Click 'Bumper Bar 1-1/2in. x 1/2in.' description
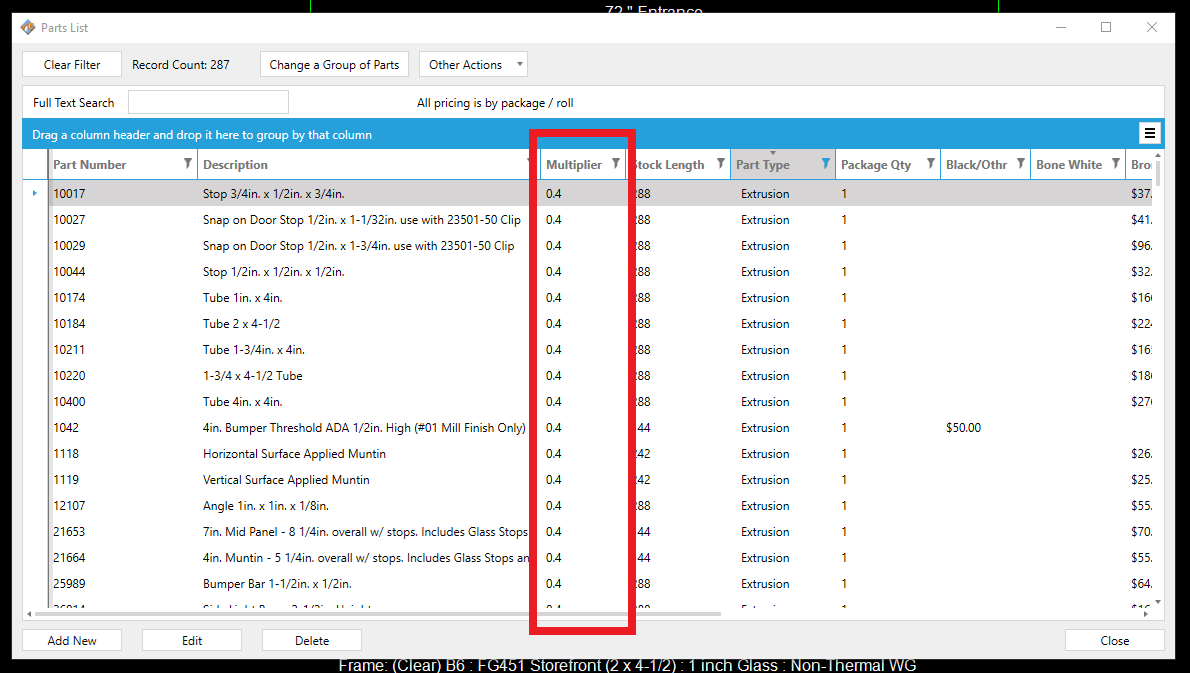The width and height of the screenshot is (1190, 673). [277, 583]
